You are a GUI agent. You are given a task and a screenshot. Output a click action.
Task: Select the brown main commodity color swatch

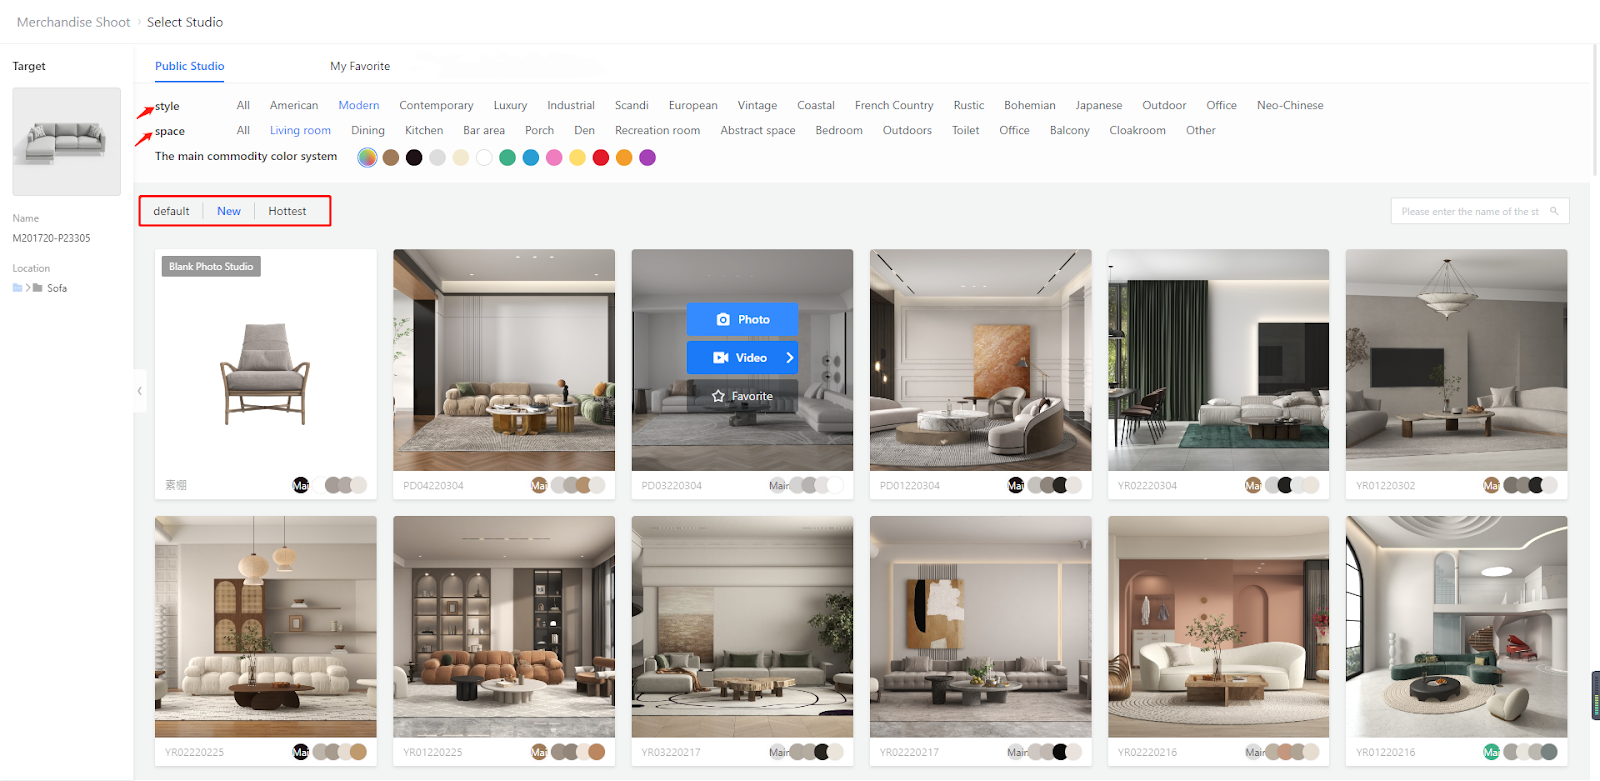[391, 157]
